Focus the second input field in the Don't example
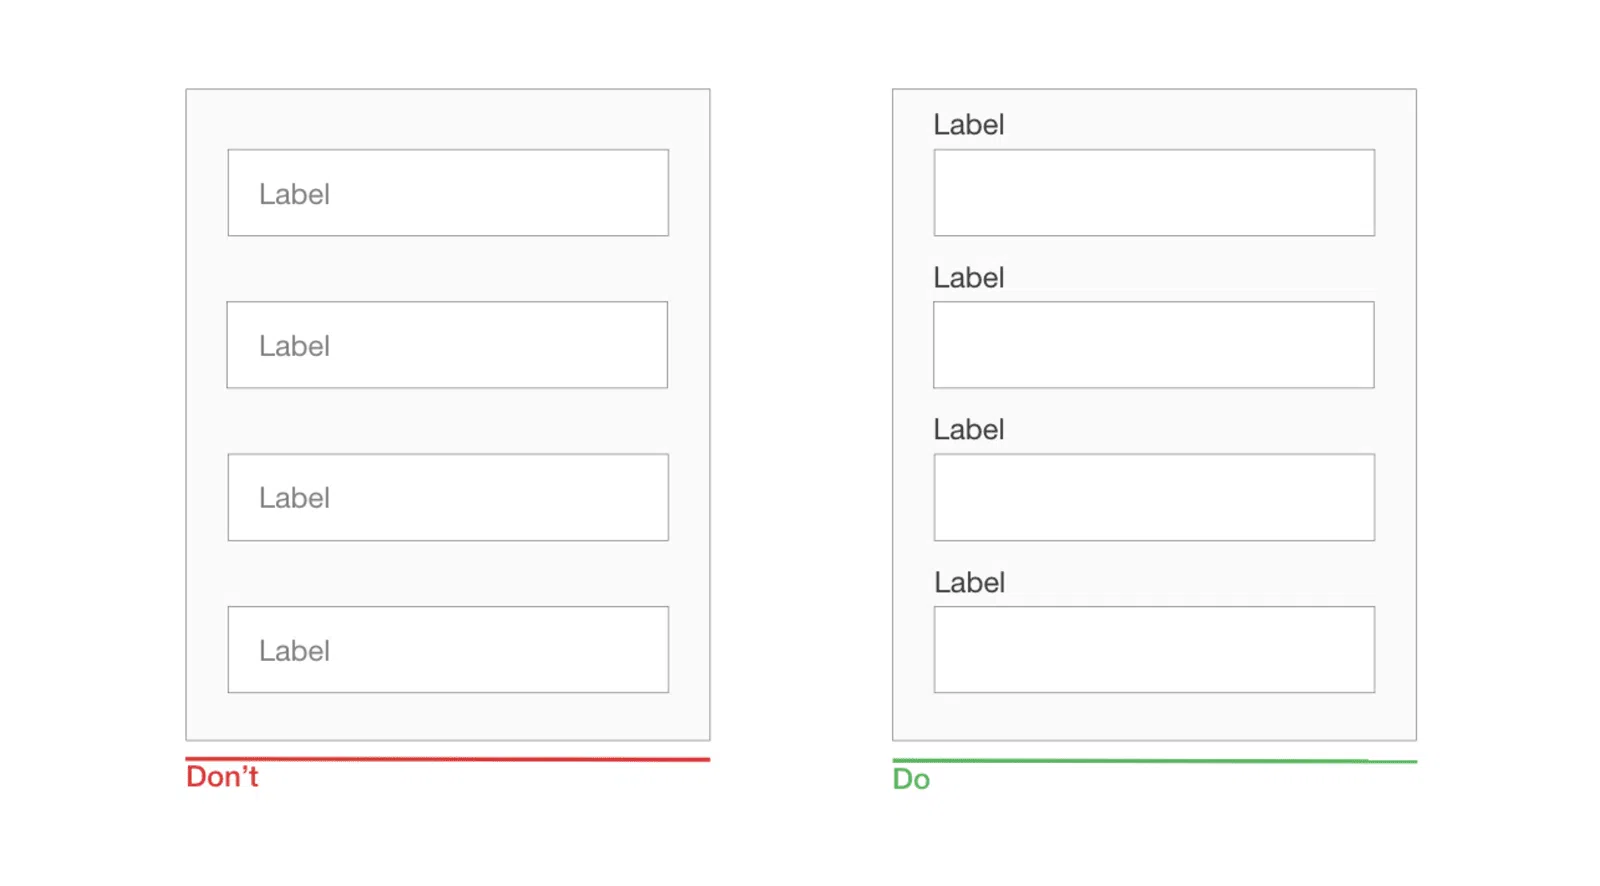 (447, 345)
